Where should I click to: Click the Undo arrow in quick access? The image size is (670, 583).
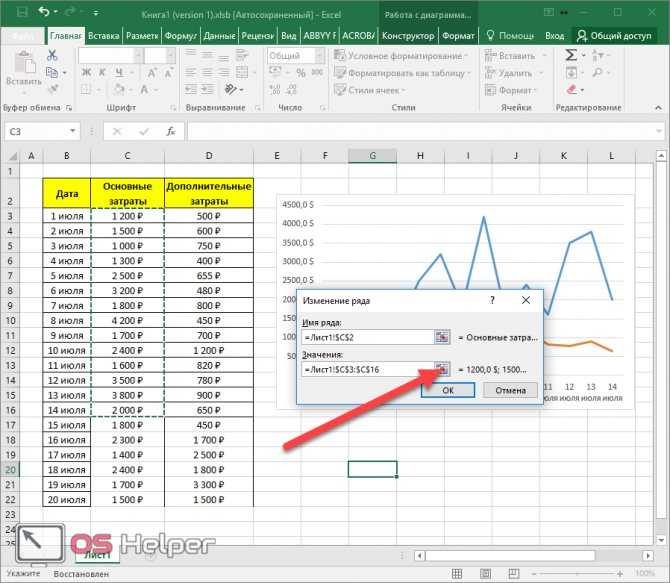click(44, 12)
